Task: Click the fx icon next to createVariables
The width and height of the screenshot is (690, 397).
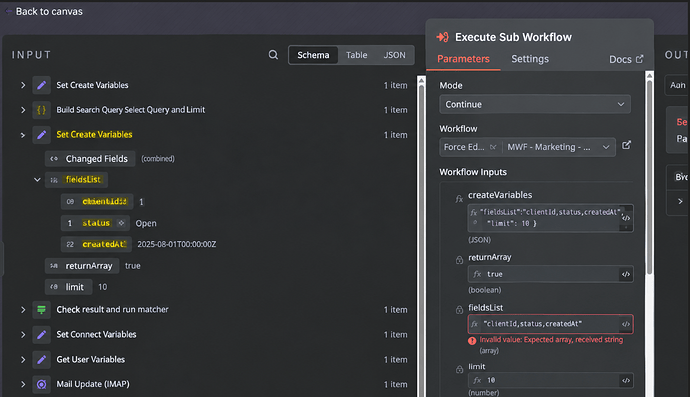Action: [459, 199]
